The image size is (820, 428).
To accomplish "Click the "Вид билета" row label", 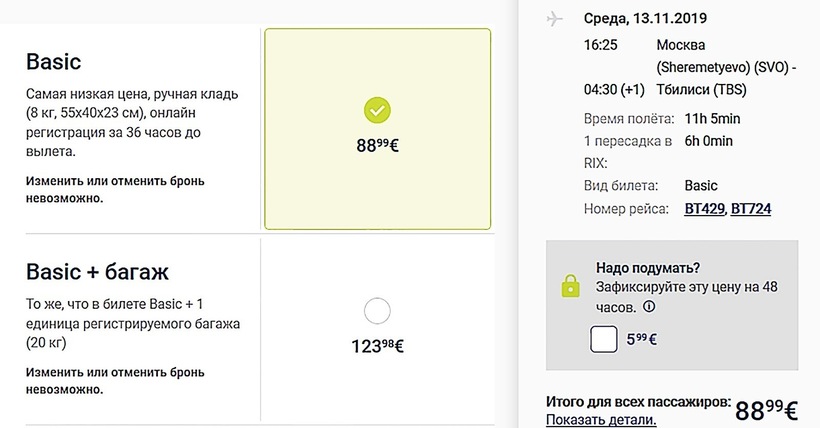I will click(x=620, y=186).
